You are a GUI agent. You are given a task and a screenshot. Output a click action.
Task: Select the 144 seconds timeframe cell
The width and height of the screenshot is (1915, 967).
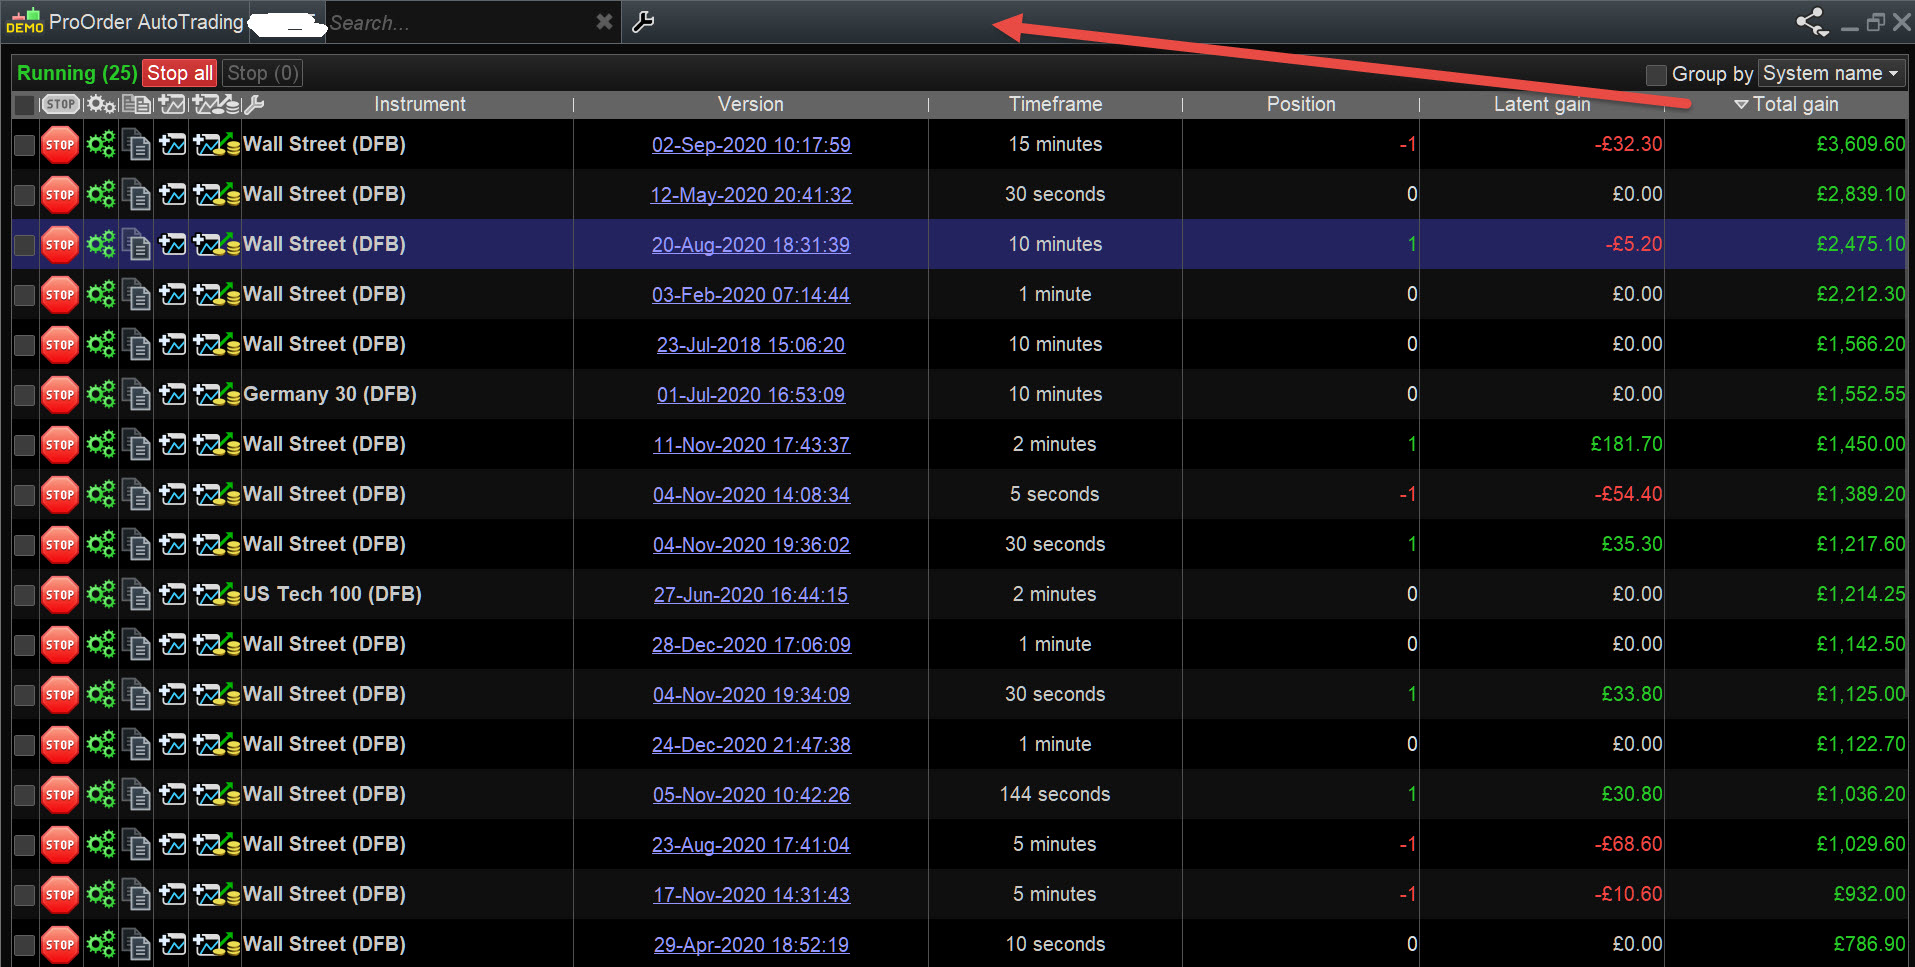pos(1055,794)
